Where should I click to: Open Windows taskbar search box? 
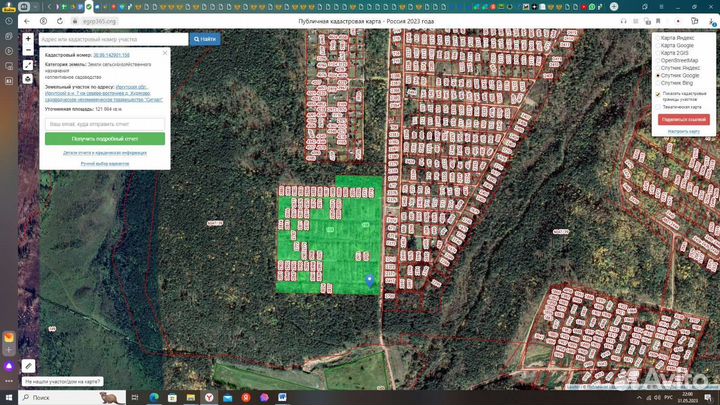[58, 397]
